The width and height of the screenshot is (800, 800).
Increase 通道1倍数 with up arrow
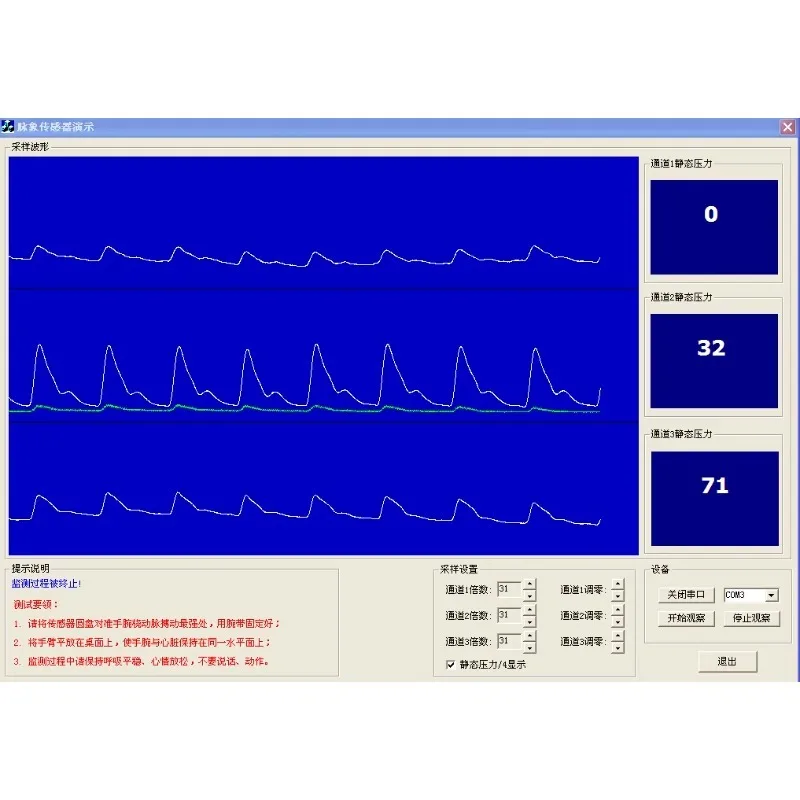pyautogui.click(x=529, y=584)
